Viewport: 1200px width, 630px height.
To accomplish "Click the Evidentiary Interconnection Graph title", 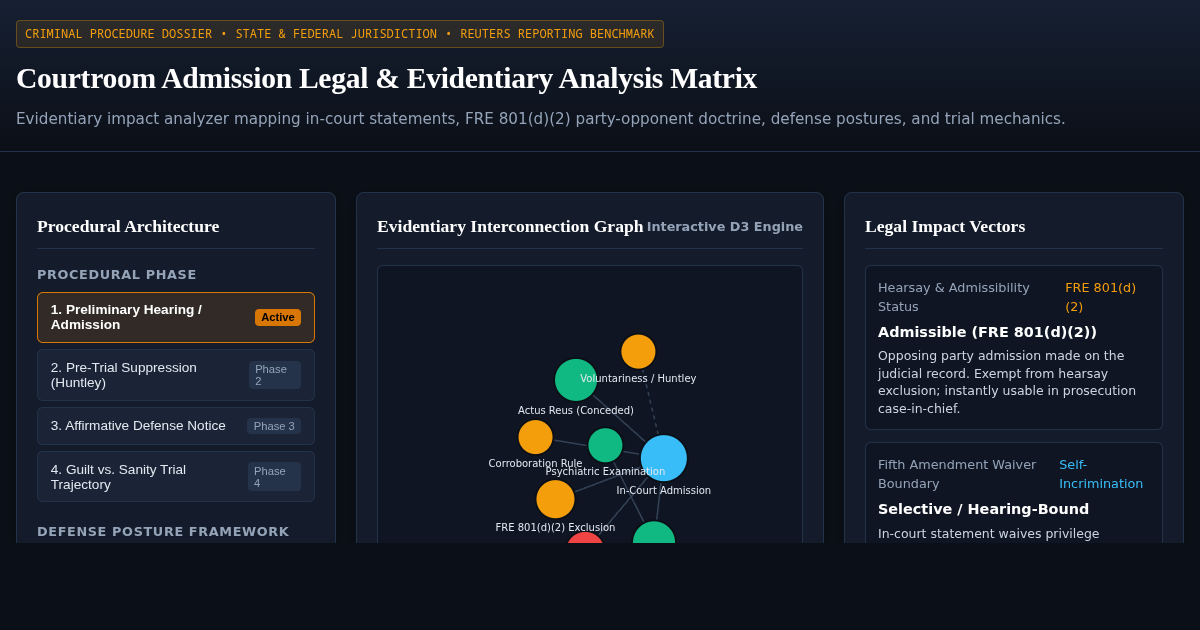I will pyautogui.click(x=510, y=226).
